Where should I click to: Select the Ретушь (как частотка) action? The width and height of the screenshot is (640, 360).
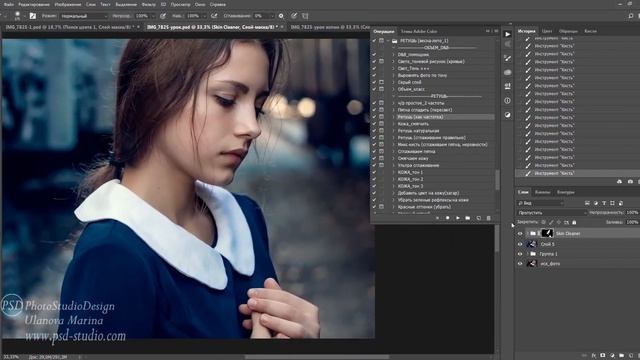point(420,117)
